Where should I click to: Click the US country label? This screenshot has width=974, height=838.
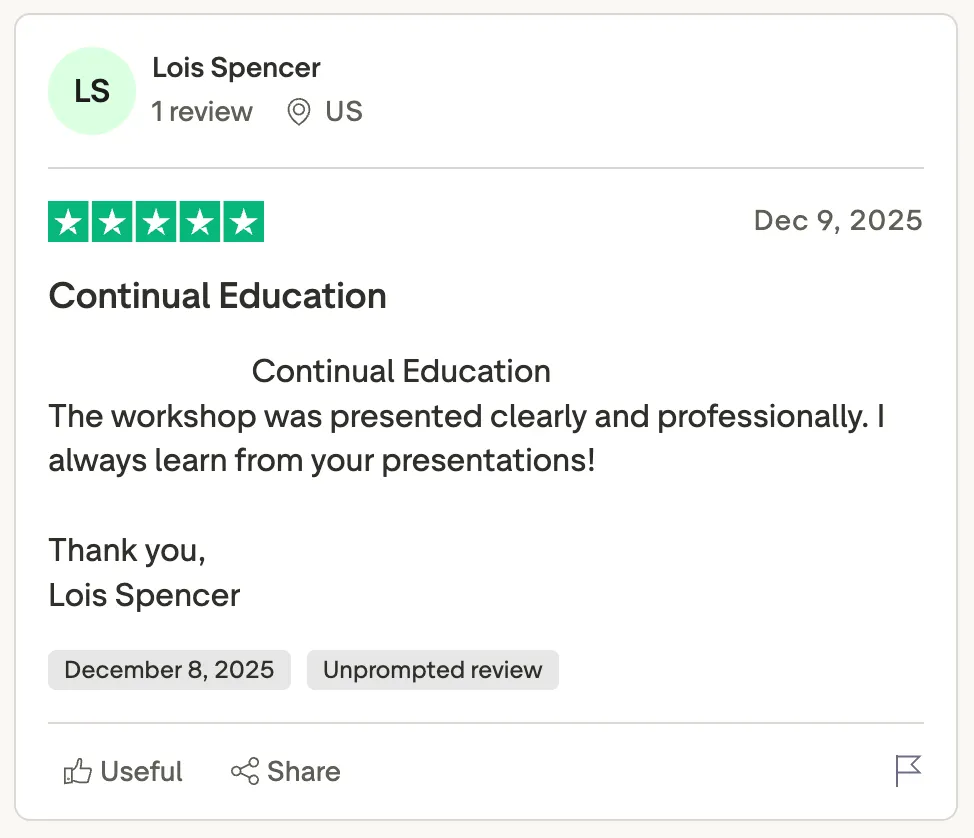[344, 111]
